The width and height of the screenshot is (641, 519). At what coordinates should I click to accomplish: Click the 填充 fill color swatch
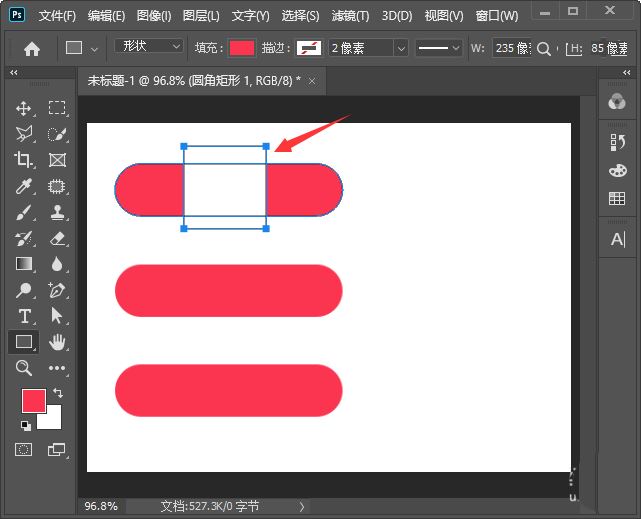click(242, 48)
